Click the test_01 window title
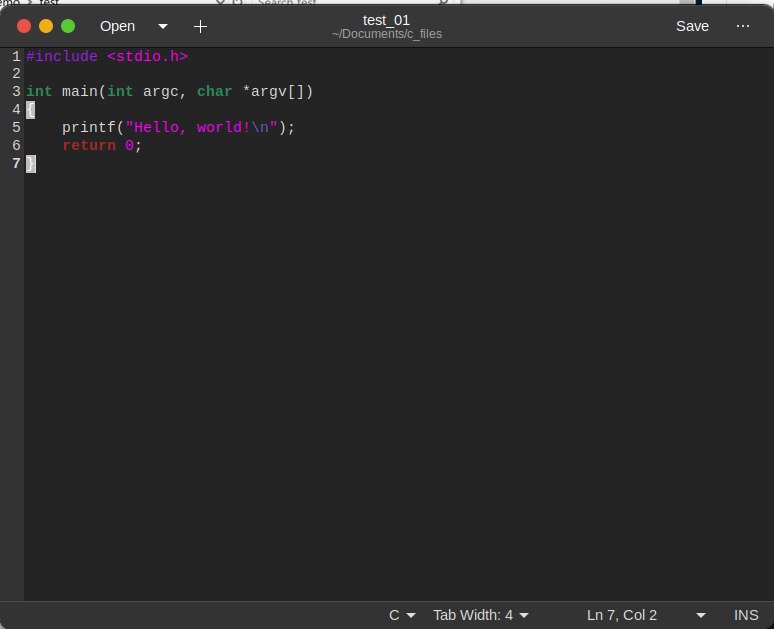The width and height of the screenshot is (774, 629). click(x=387, y=20)
